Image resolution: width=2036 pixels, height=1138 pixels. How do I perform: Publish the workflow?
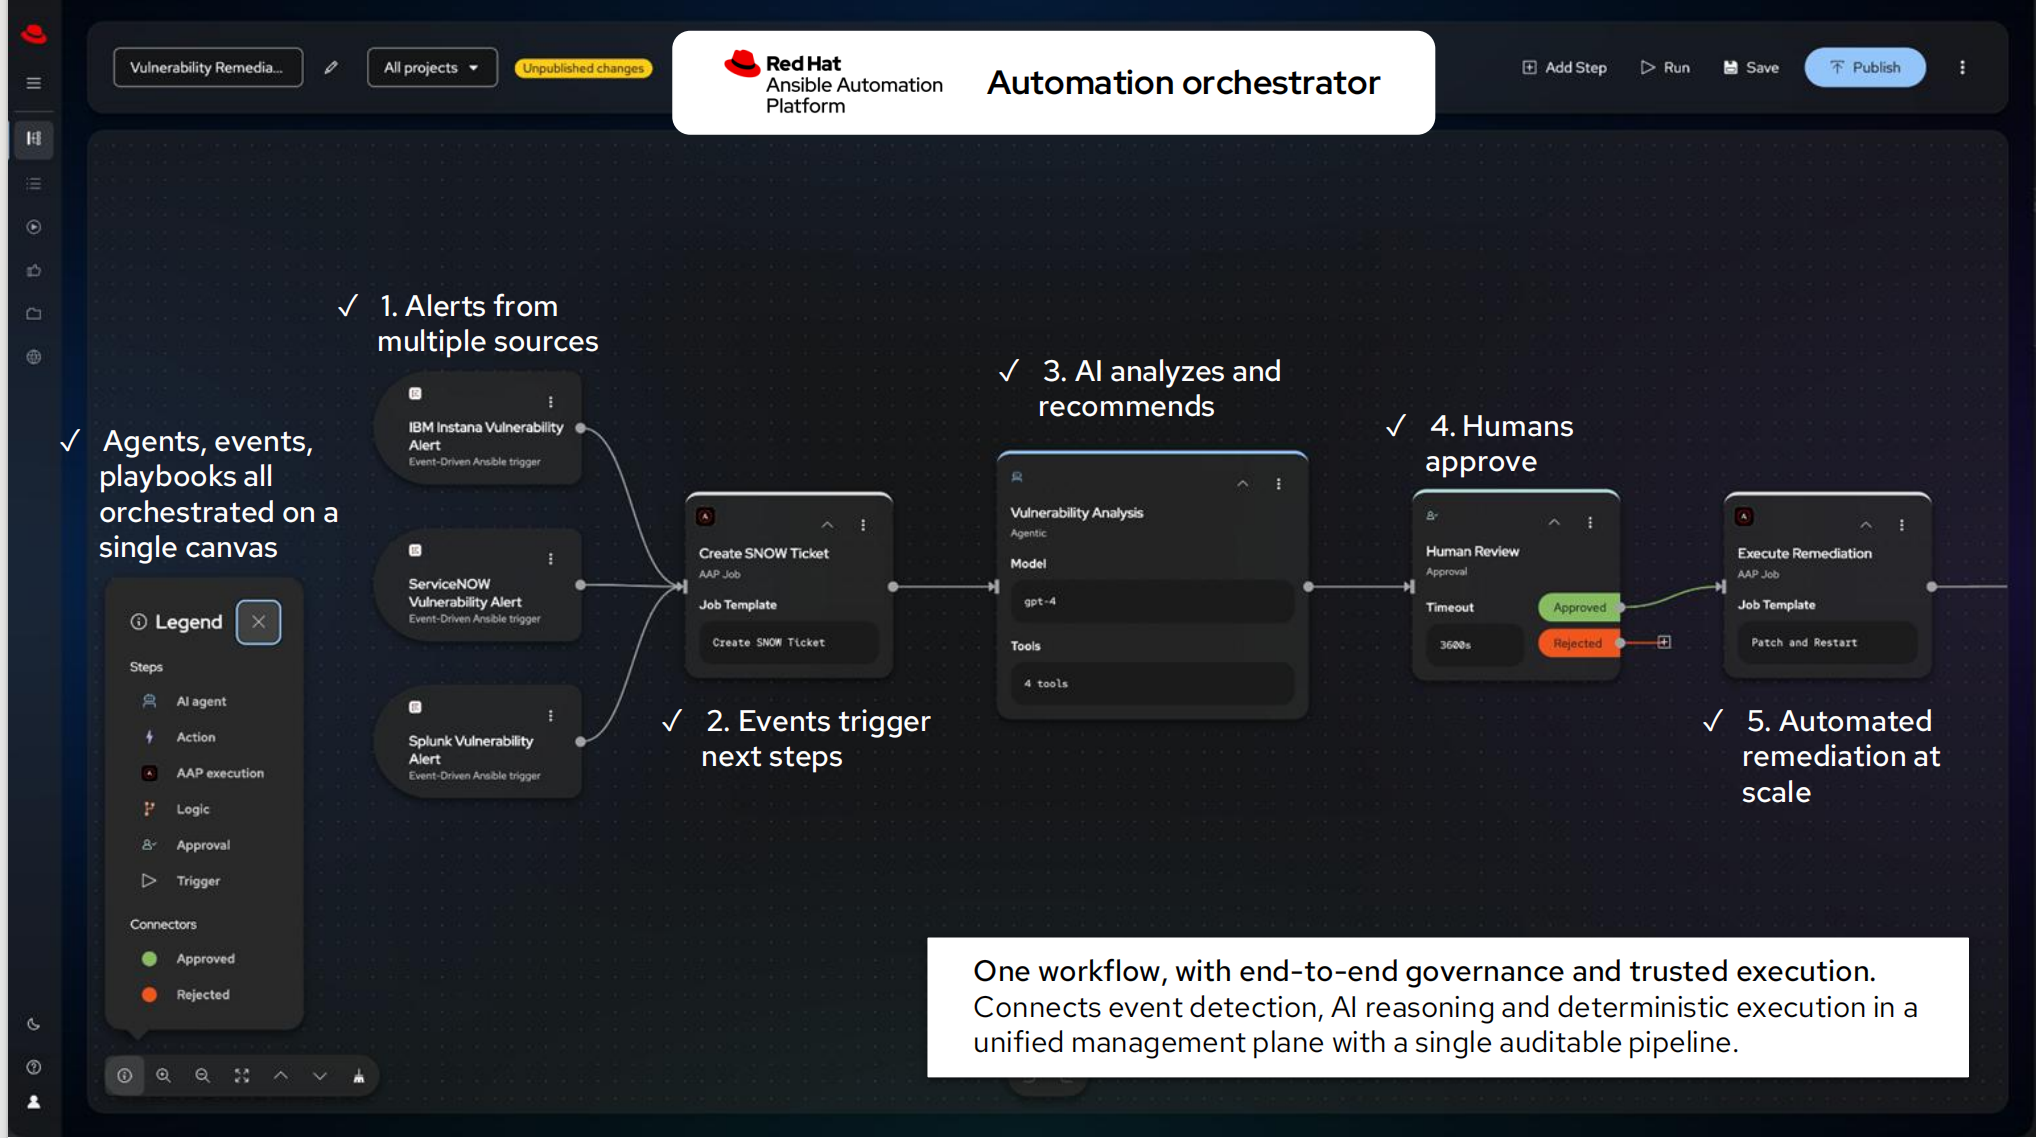point(1865,67)
